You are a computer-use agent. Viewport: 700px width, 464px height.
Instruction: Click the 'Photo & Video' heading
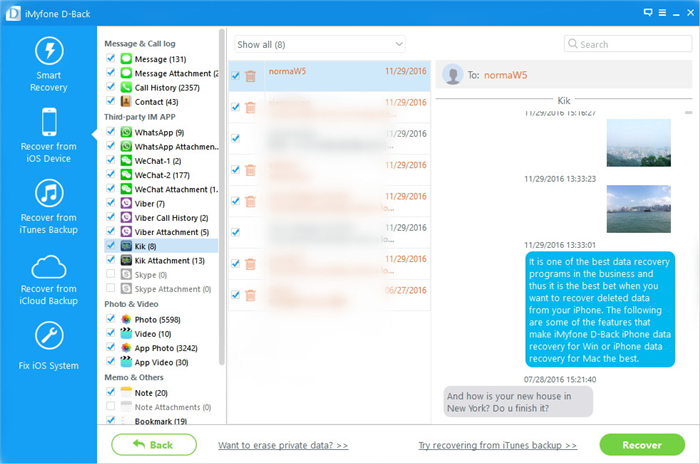pyautogui.click(x=131, y=304)
